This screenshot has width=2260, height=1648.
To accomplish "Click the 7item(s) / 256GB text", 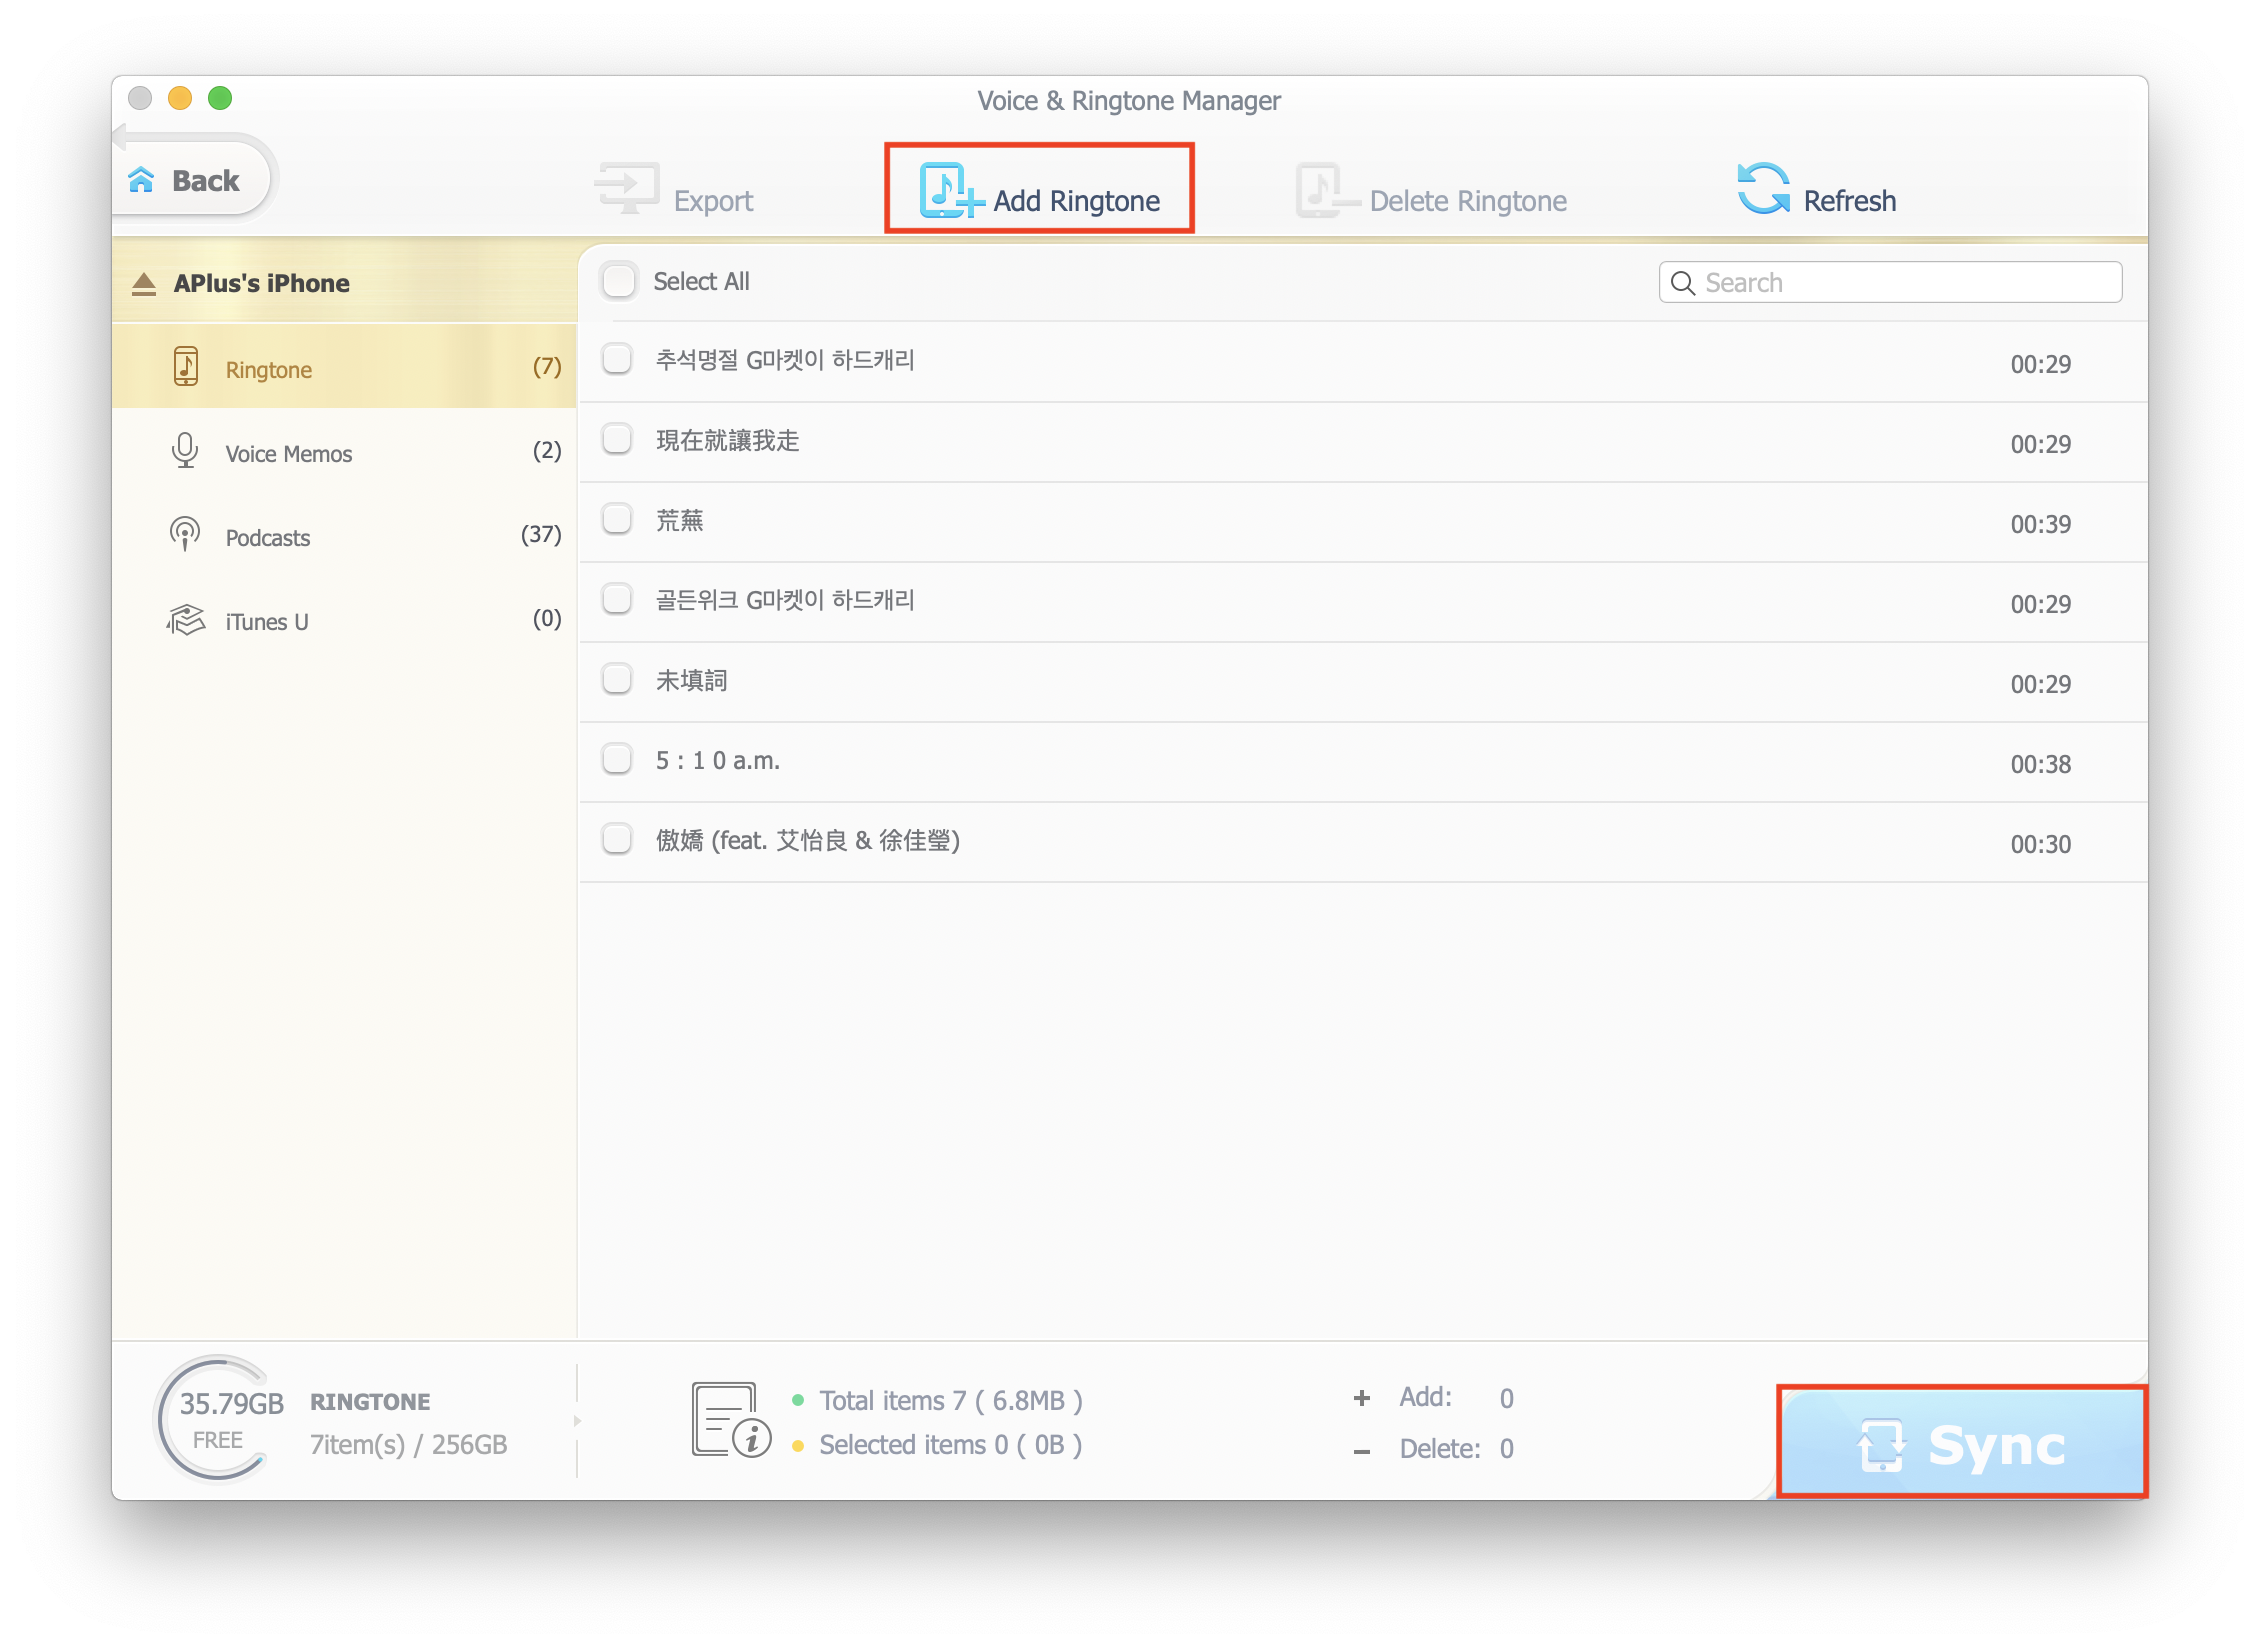I will coord(408,1445).
